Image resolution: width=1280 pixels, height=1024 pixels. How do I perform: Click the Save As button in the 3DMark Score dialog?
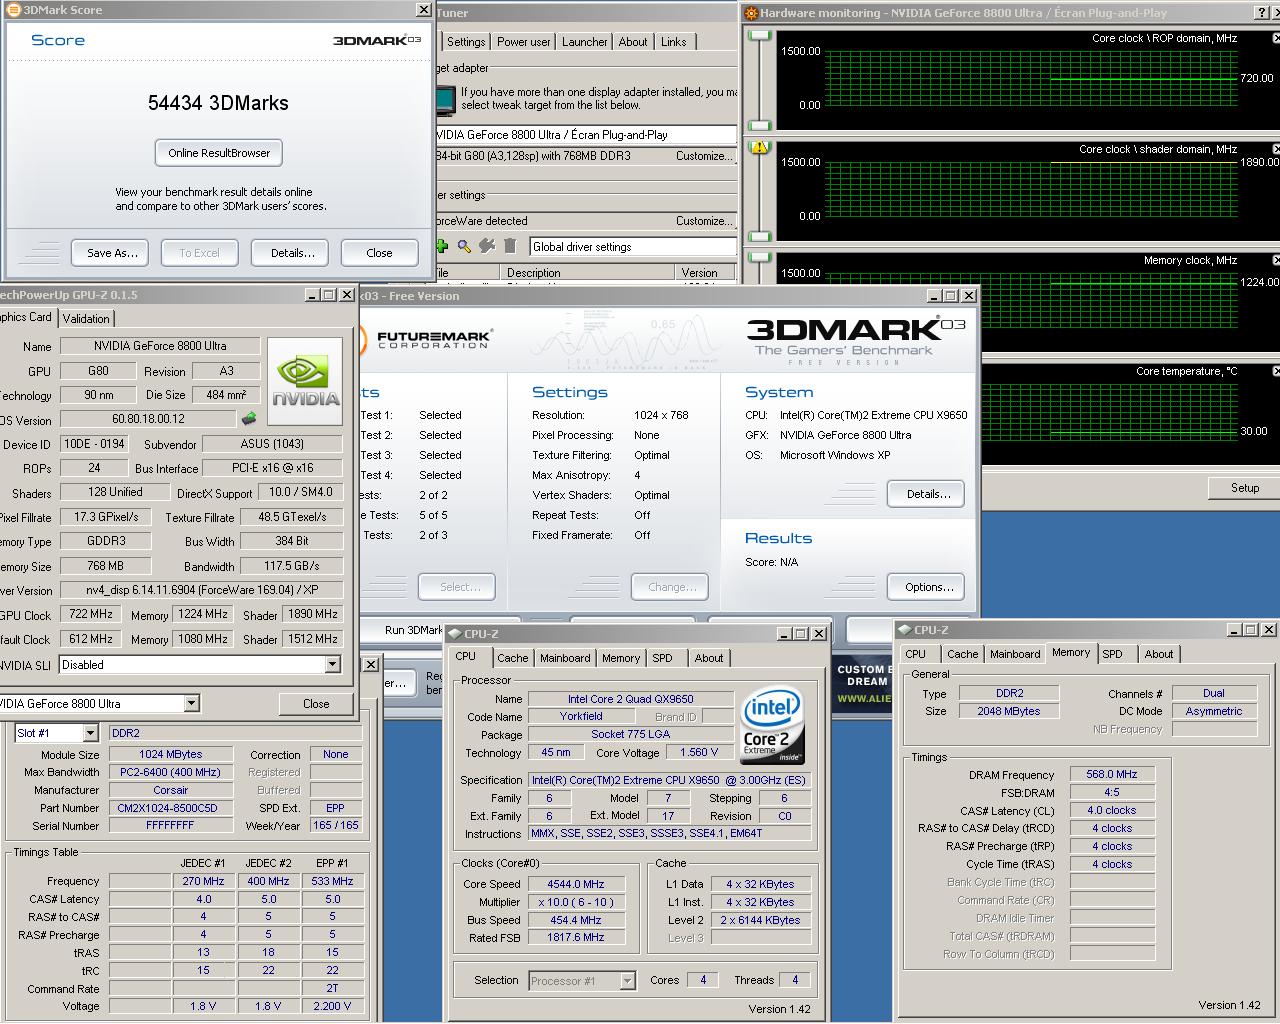(112, 253)
